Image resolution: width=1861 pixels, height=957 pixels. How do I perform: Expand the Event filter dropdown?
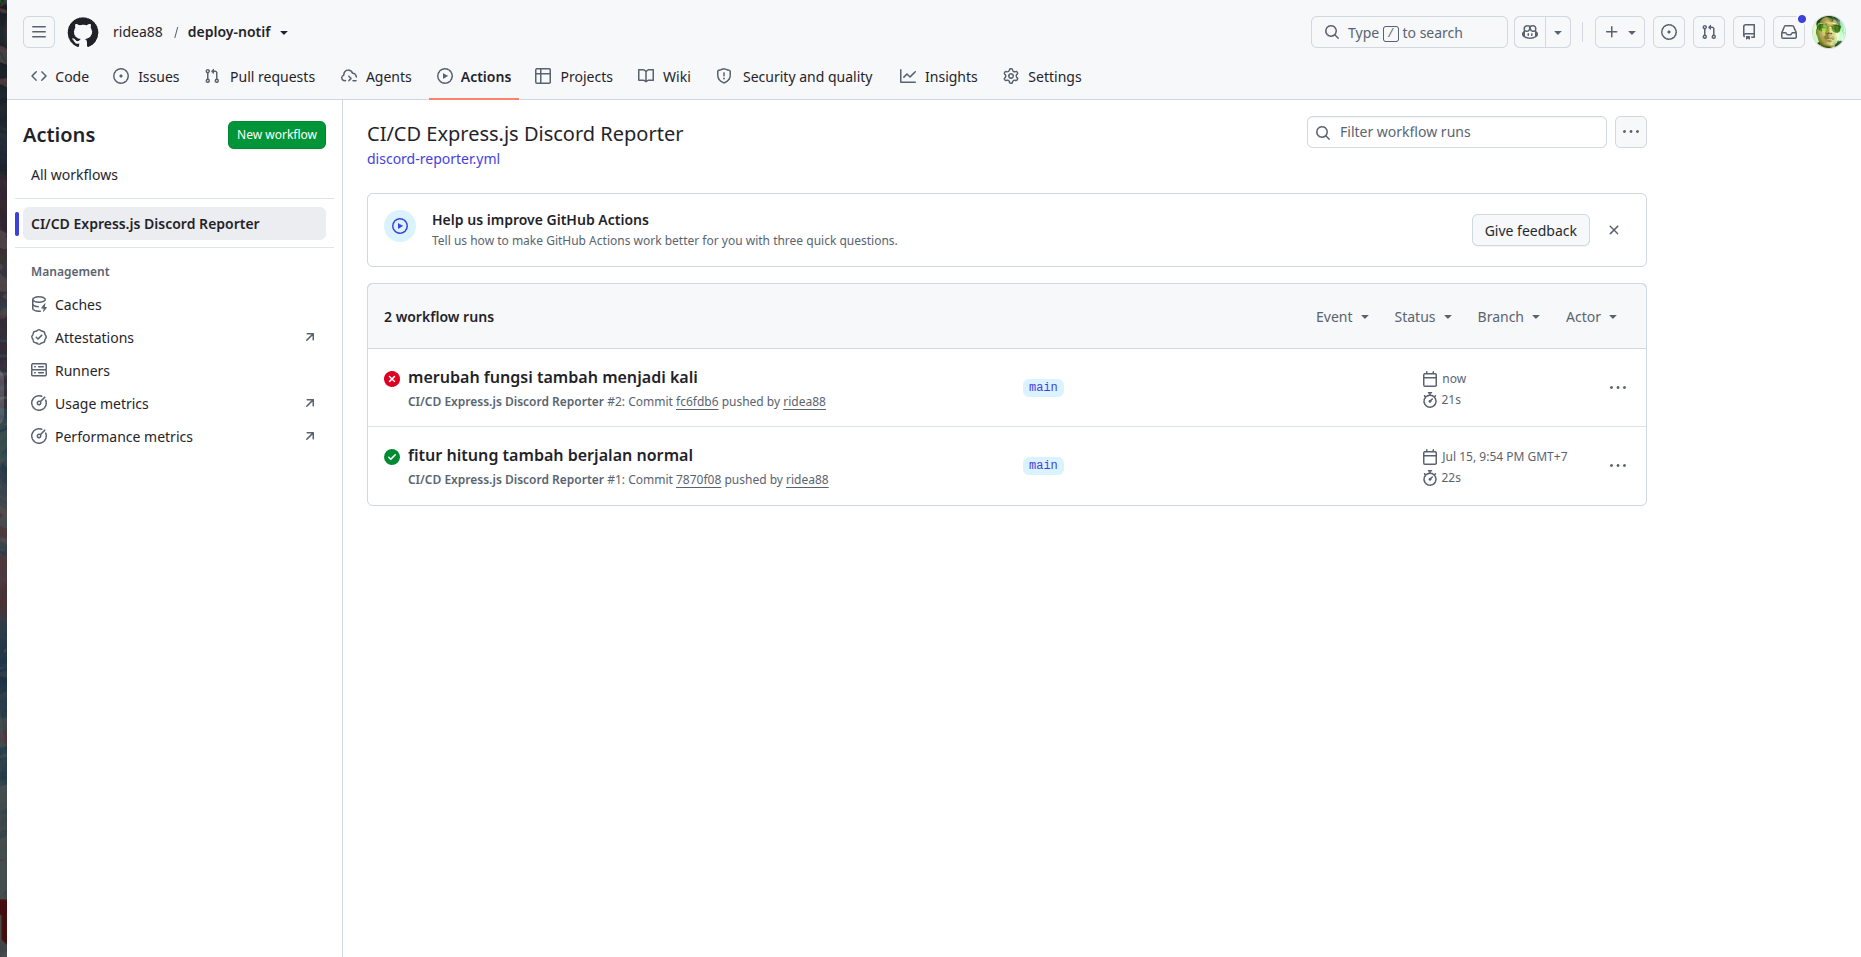(1342, 317)
